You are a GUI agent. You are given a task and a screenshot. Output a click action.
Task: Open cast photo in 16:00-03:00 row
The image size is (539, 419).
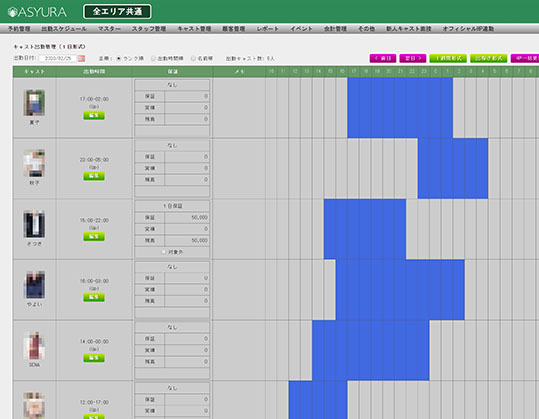point(34,285)
